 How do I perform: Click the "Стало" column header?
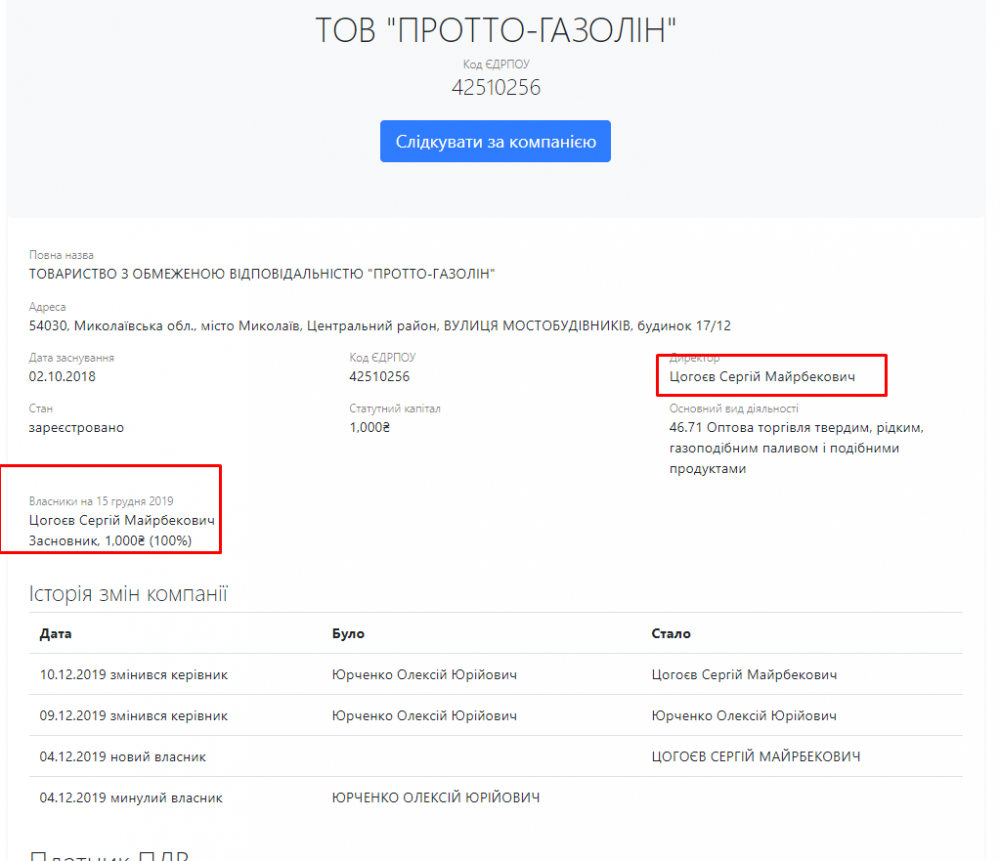(670, 633)
